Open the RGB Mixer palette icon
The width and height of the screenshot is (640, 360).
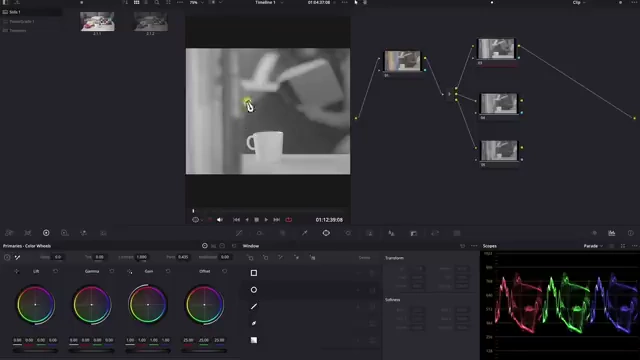(x=84, y=233)
